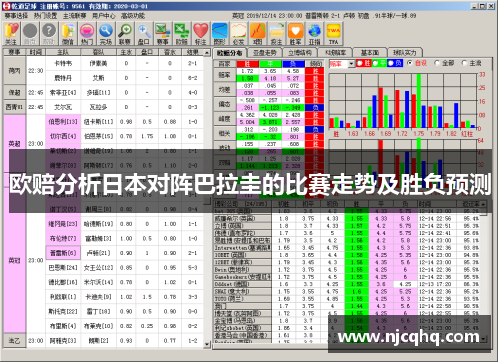Open the 微信 folder toolbar icon
The width and height of the screenshot is (500, 362).
click(x=68, y=33)
